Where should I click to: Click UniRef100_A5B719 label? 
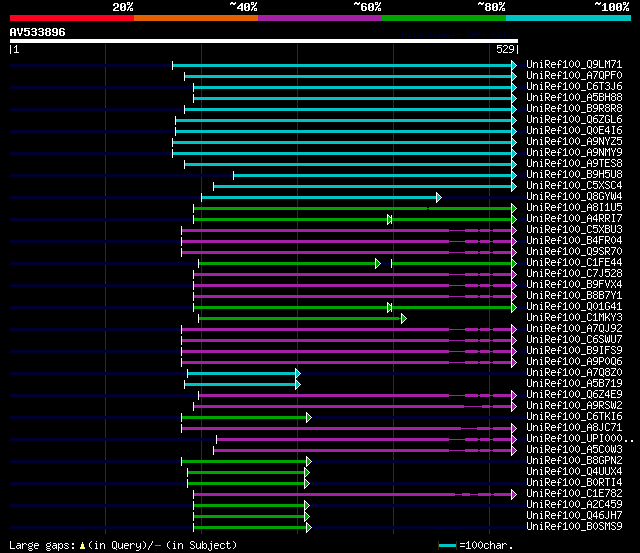click(574, 384)
